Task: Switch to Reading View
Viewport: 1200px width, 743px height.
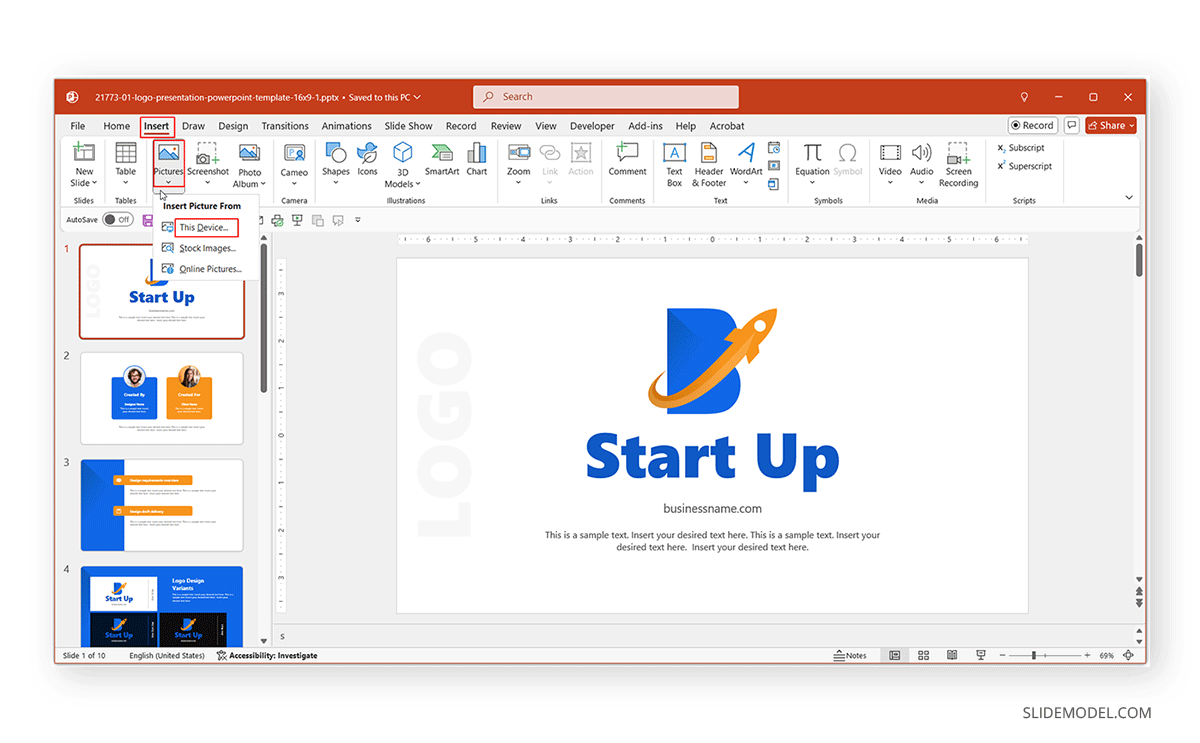Action: tap(953, 656)
